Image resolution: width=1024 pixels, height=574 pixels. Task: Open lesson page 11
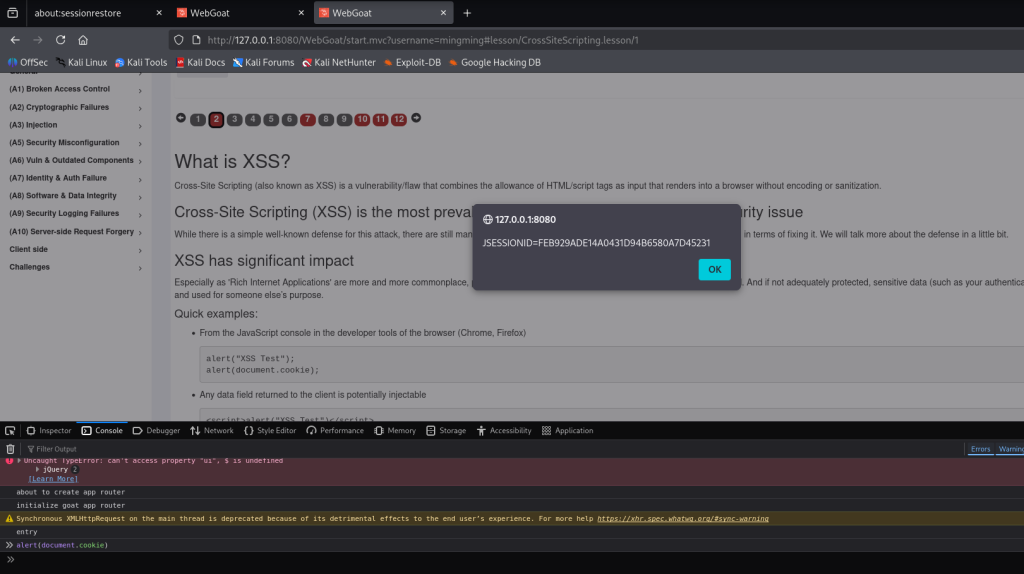381,120
